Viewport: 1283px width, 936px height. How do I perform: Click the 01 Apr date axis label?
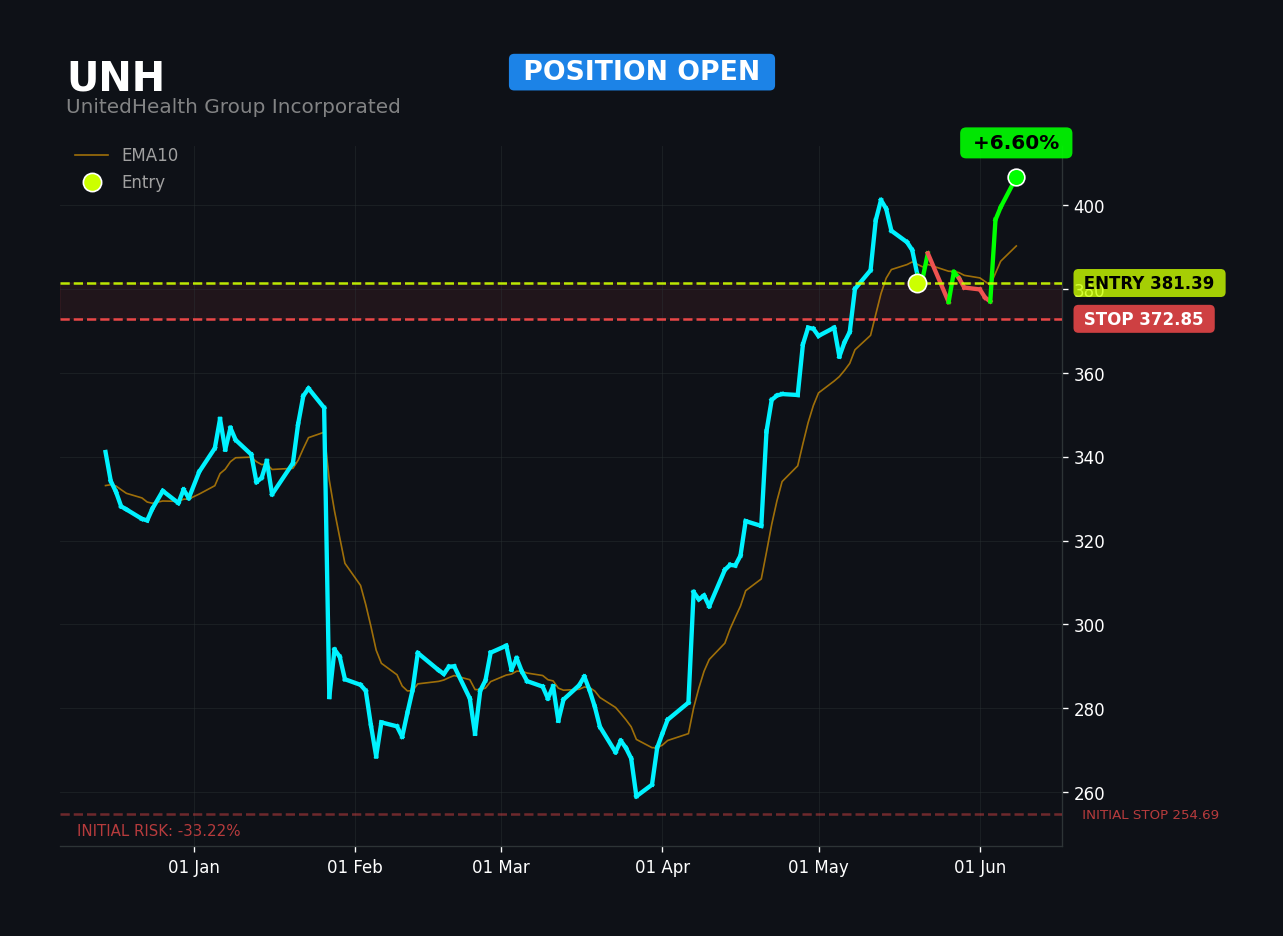[x=662, y=867]
